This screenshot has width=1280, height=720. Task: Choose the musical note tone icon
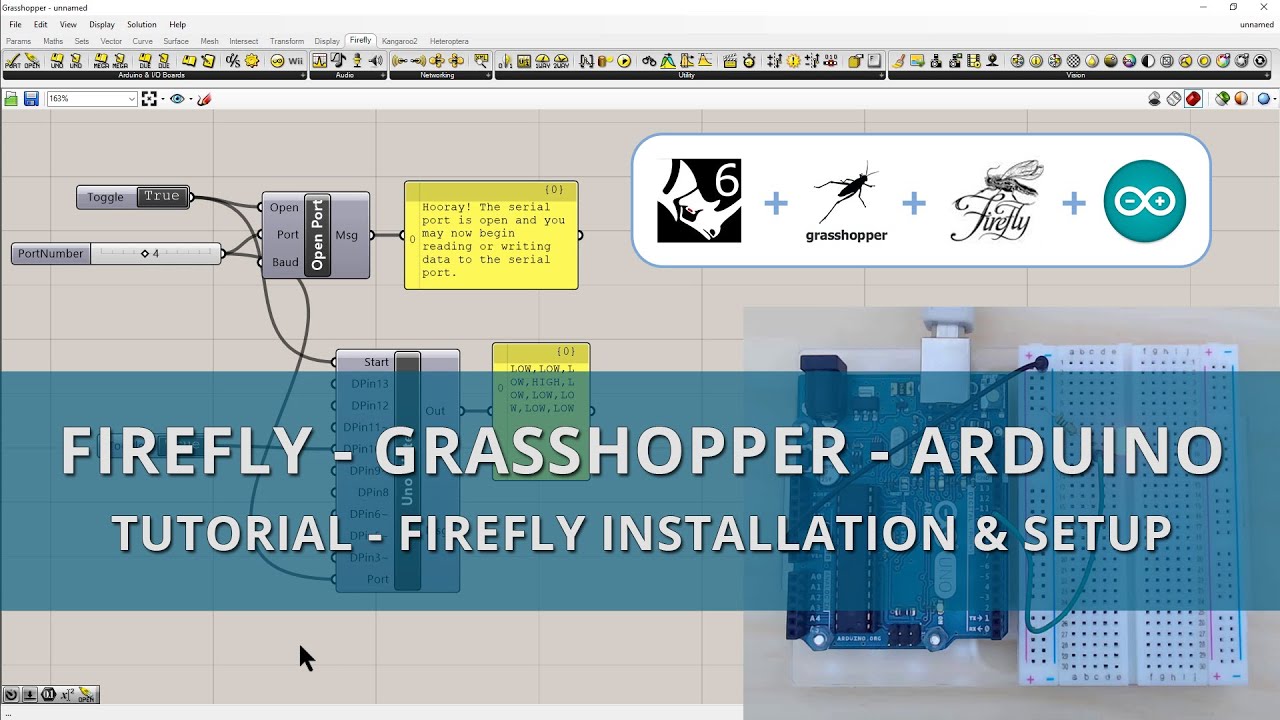[338, 61]
